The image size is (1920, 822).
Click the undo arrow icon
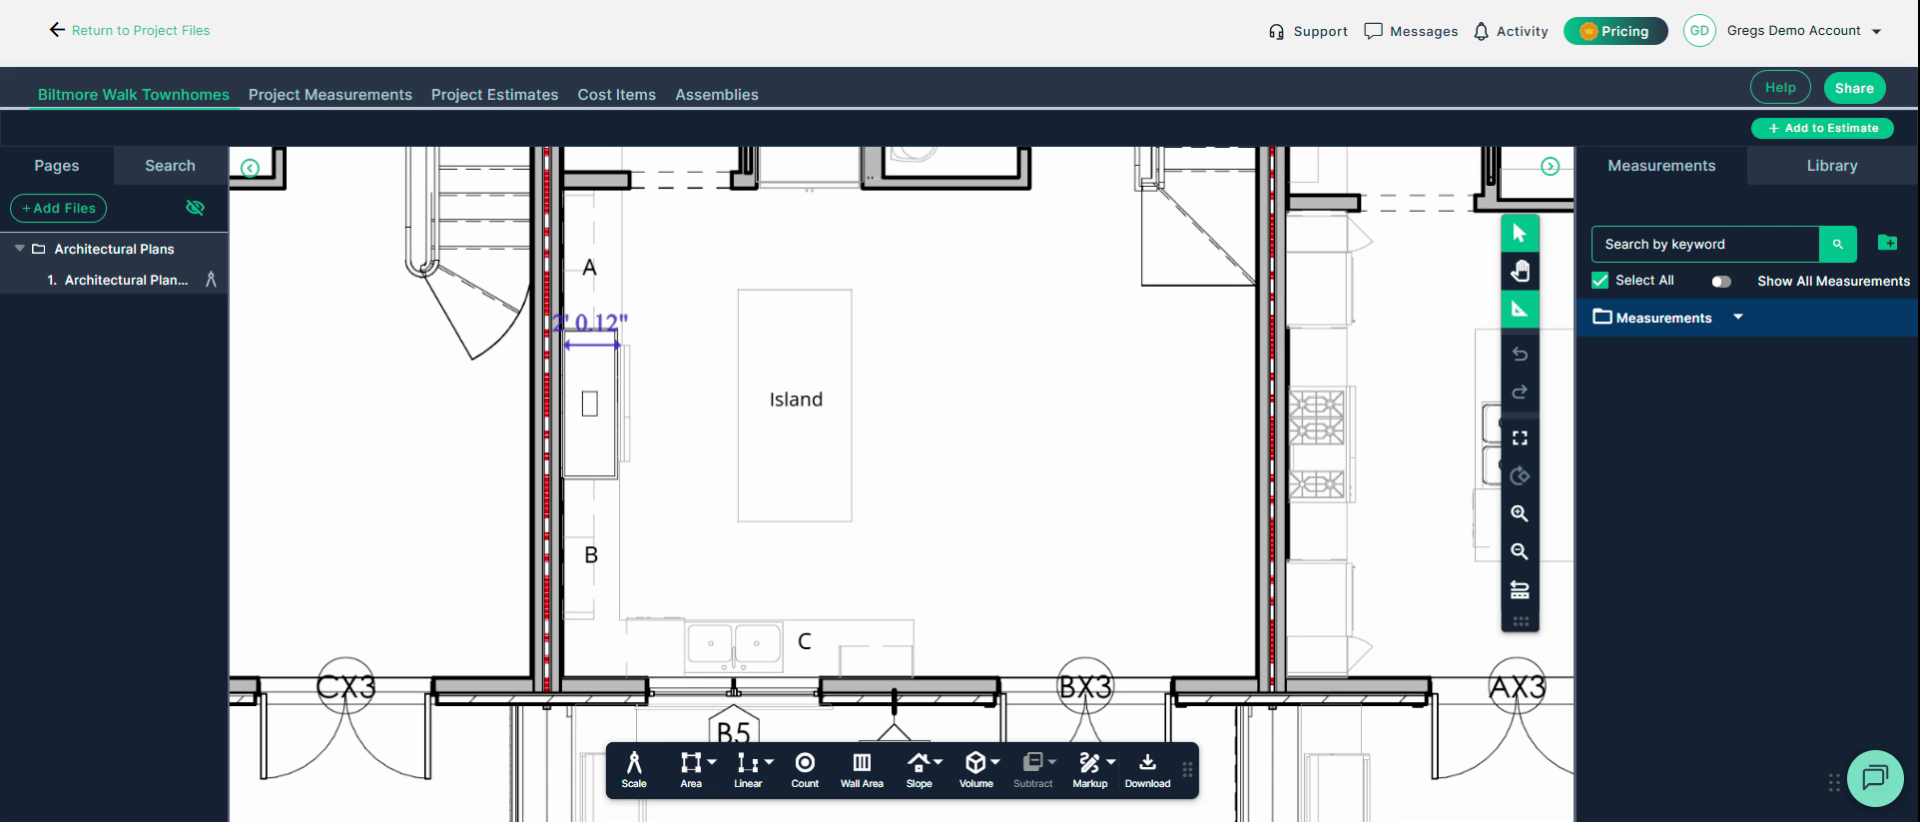[x=1520, y=354]
